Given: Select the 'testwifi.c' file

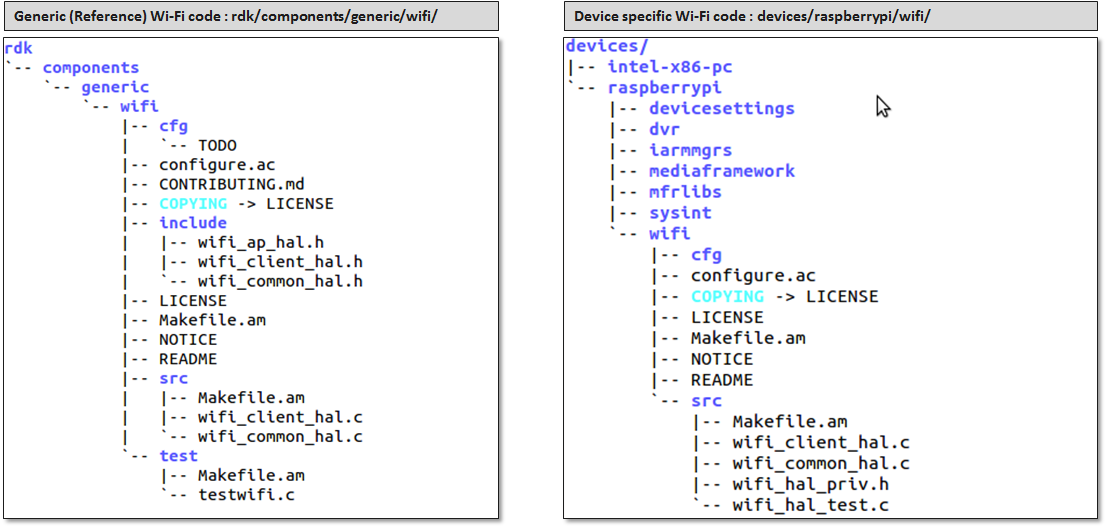Looking at the screenshot, I should point(246,495).
